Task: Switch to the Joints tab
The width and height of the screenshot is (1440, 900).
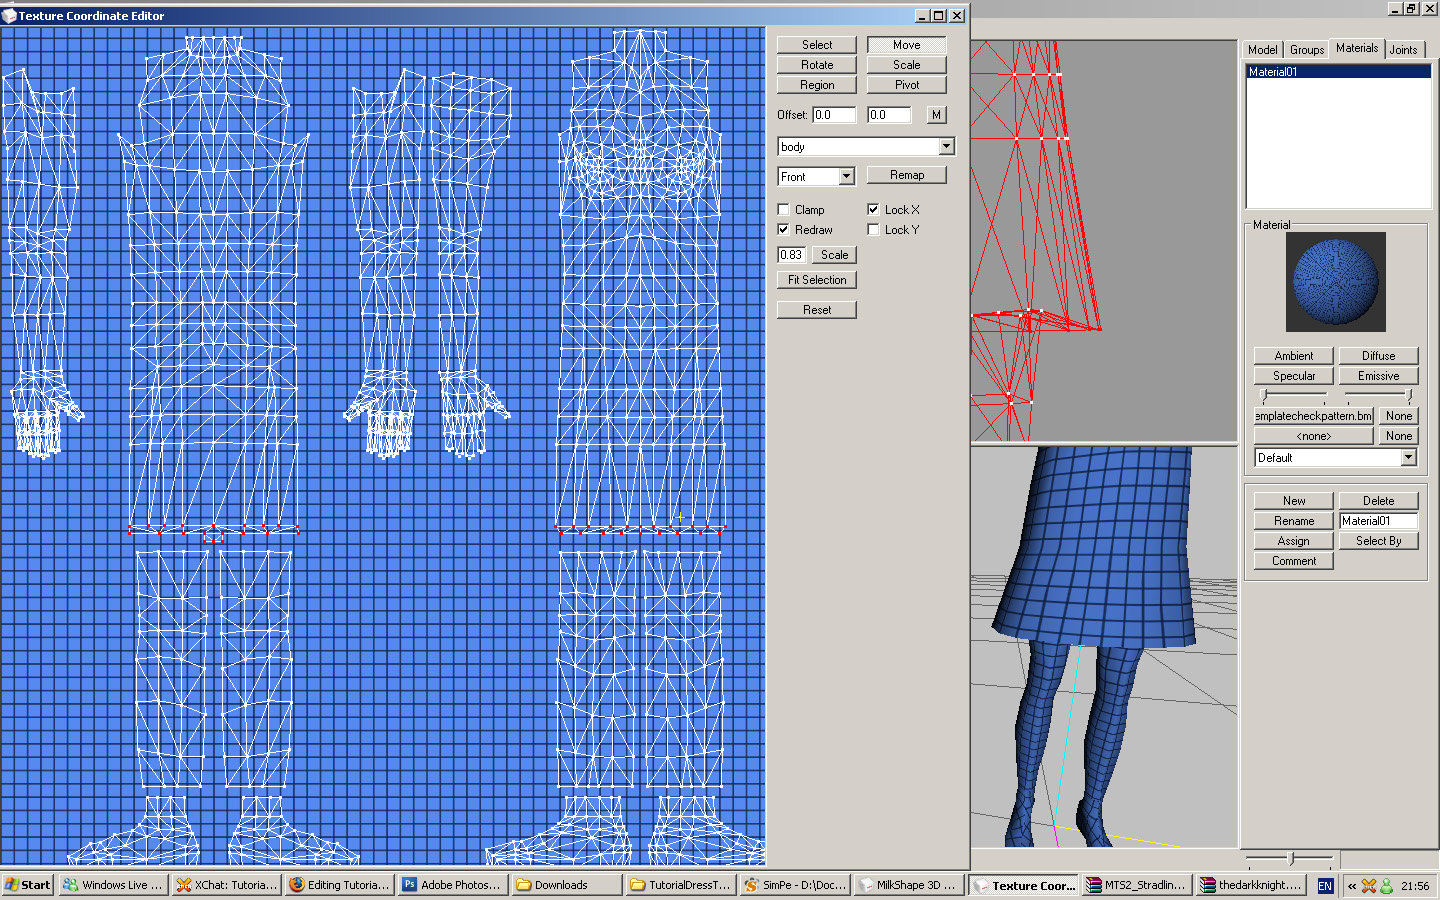Action: click(x=1403, y=50)
